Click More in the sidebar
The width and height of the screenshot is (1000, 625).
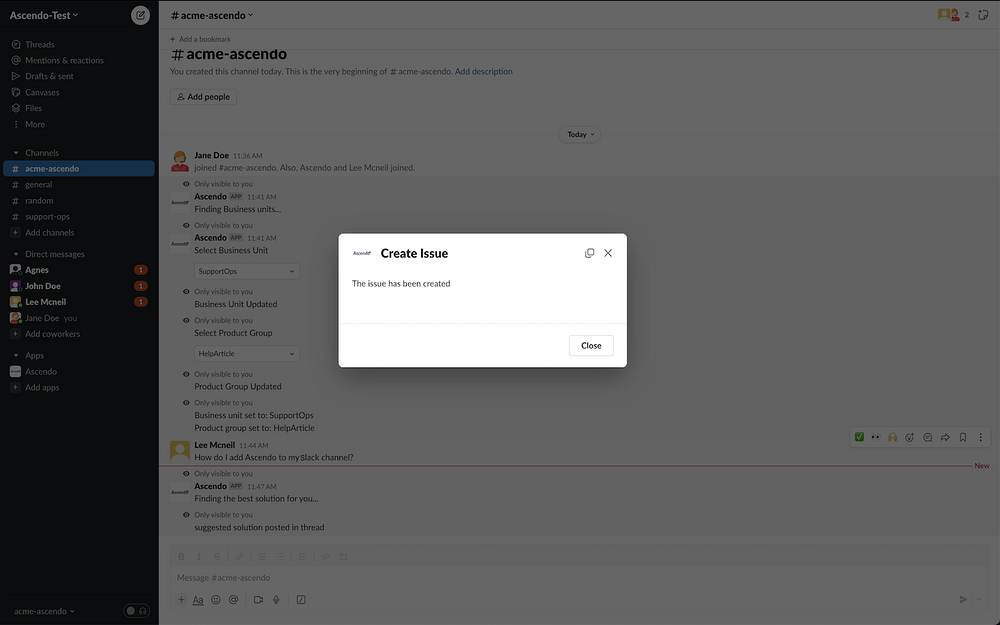coord(34,124)
